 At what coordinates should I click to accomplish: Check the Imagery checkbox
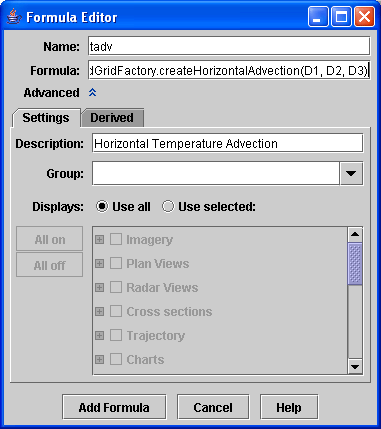point(116,239)
